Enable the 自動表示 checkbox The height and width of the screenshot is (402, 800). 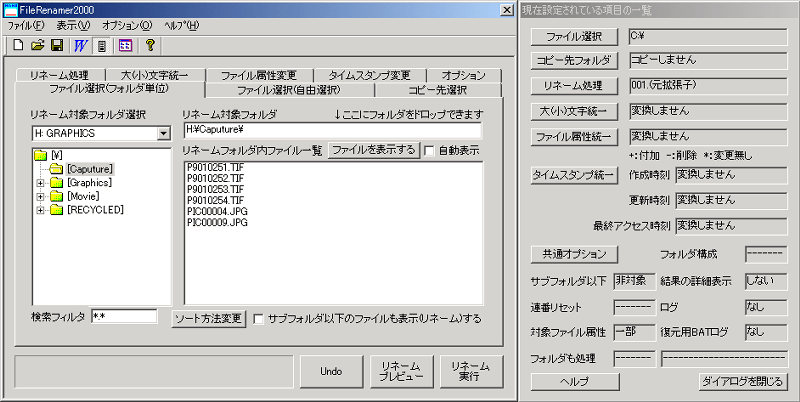tap(430, 150)
